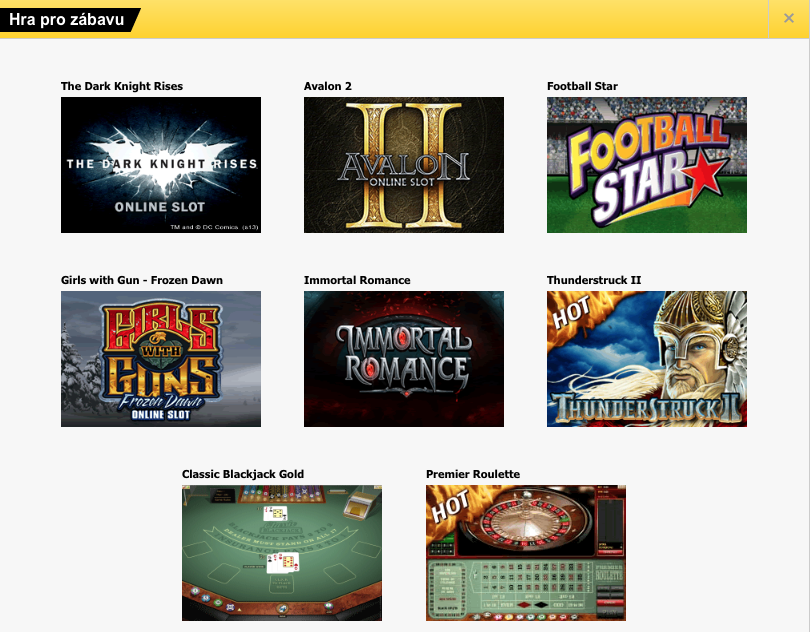Click the HOT badge on Thunderstruck II
810x632 pixels.
(570, 313)
